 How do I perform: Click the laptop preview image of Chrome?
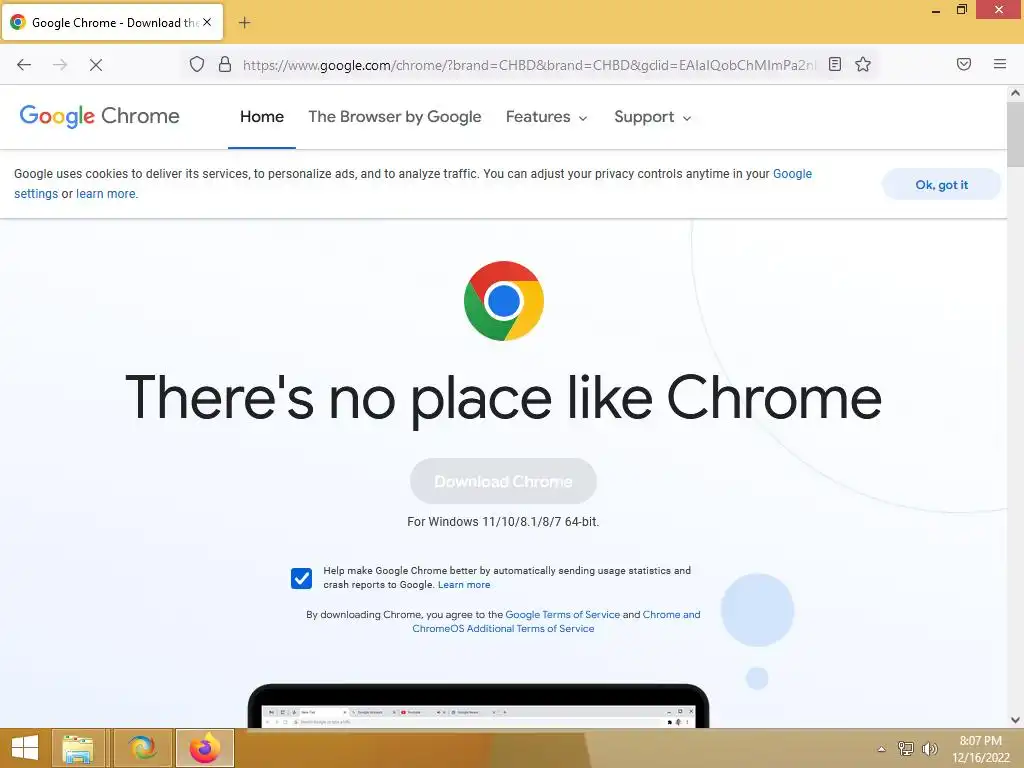(478, 705)
